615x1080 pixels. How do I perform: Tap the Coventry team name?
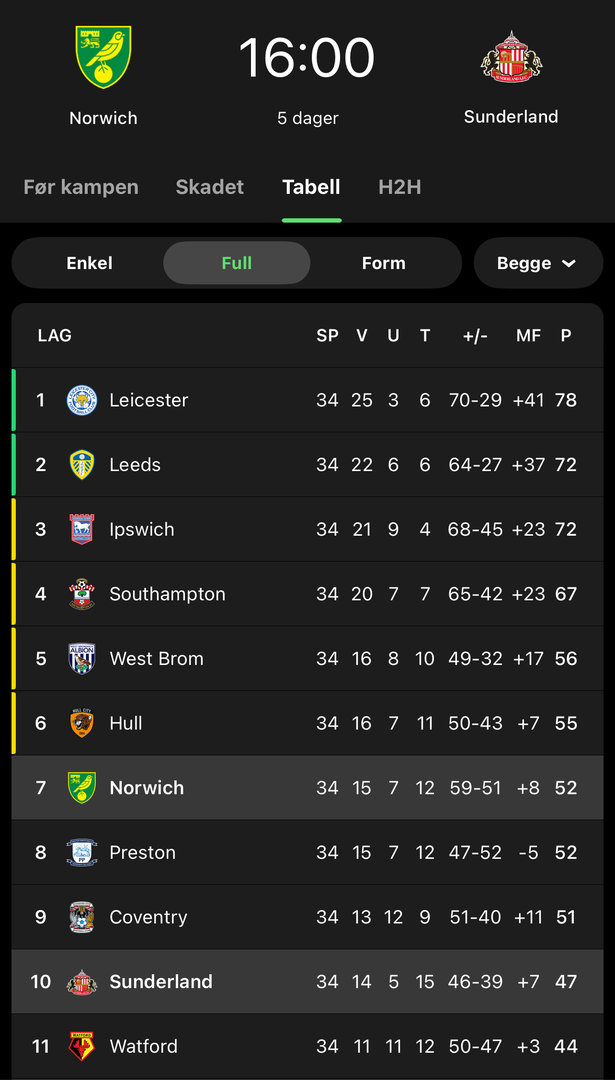pos(148,917)
